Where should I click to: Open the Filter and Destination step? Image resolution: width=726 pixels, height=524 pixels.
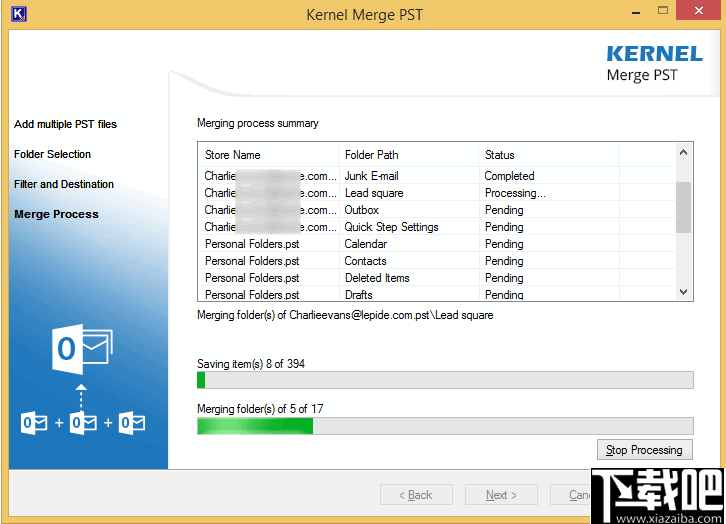64,184
